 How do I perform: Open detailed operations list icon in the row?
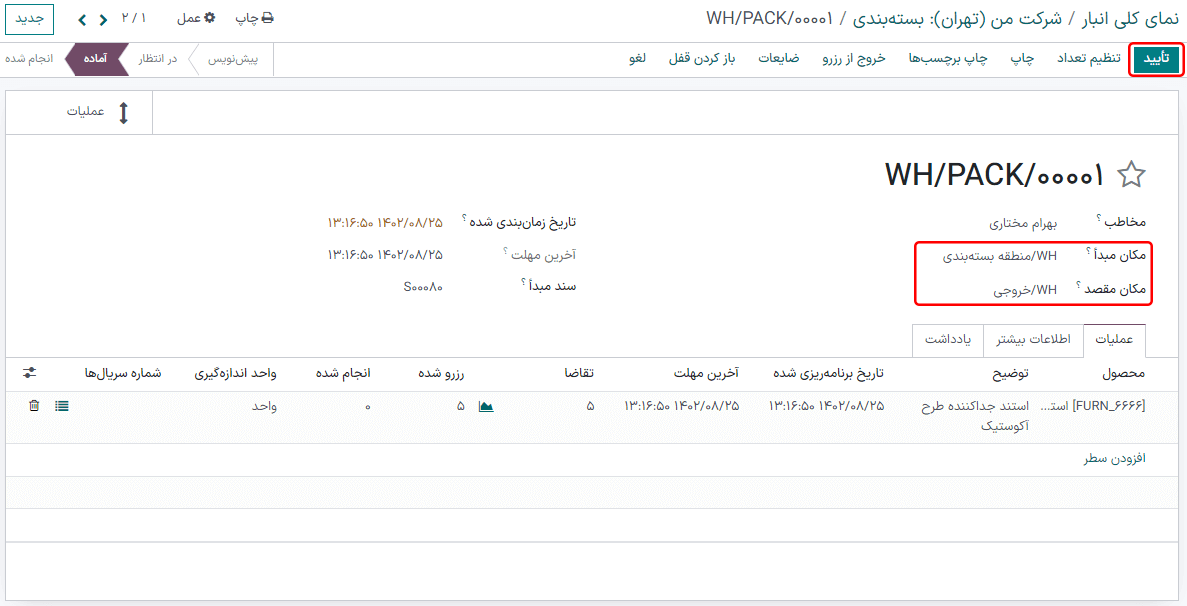pyautogui.click(x=62, y=406)
